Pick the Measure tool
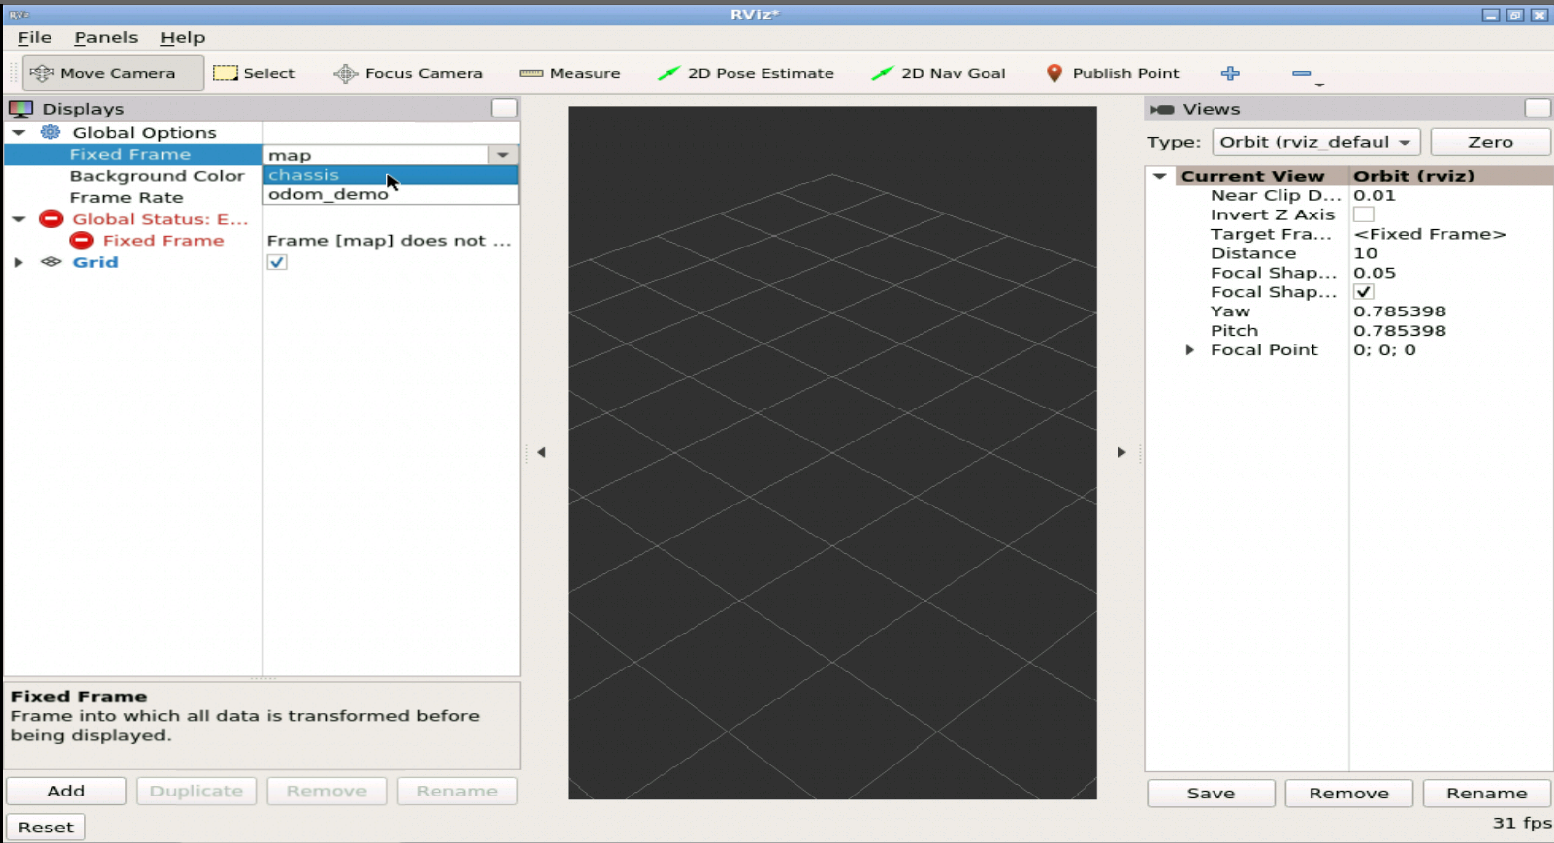 pos(570,73)
